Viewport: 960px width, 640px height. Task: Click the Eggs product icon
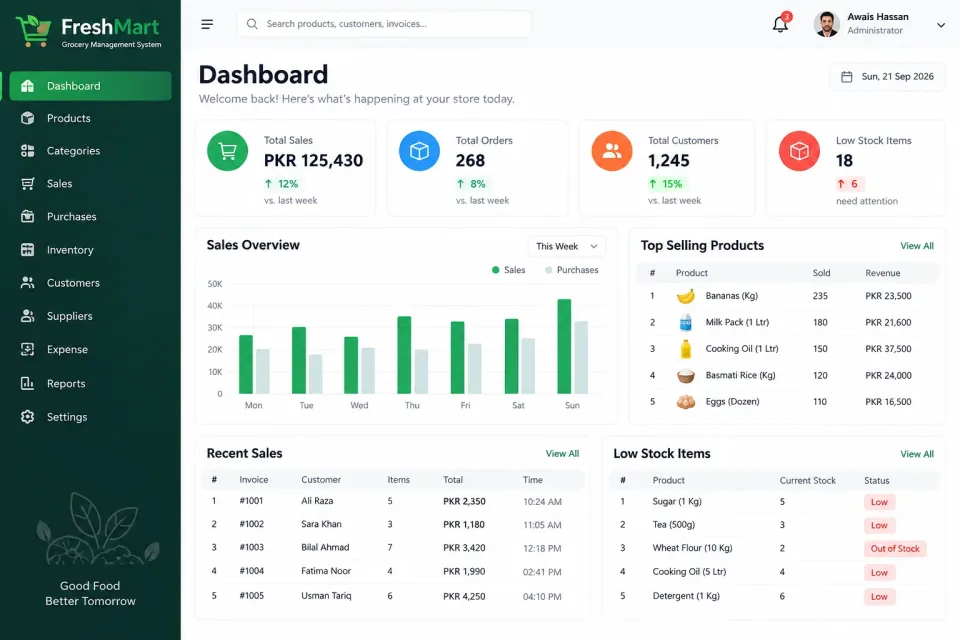[686, 402]
